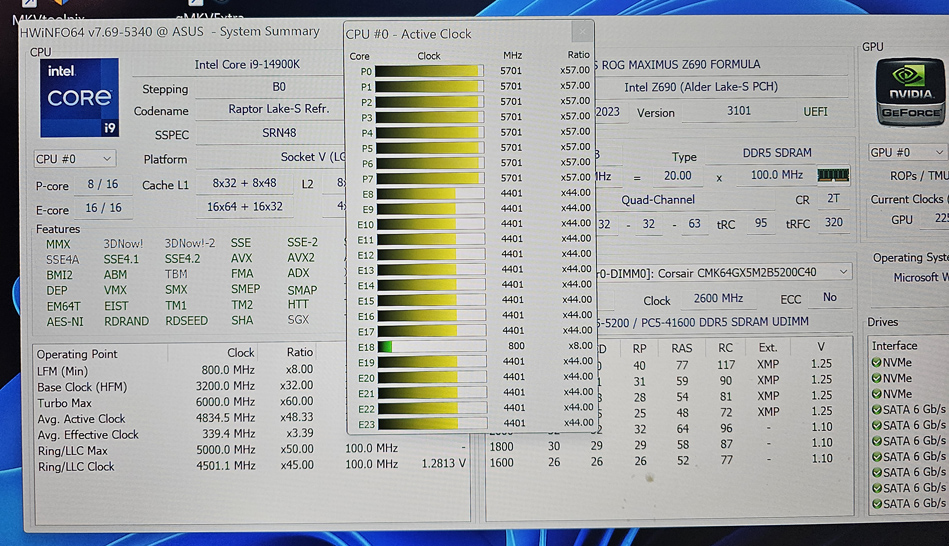Select the Ring/LLC Clock row
949x546 pixels.
click(251, 466)
